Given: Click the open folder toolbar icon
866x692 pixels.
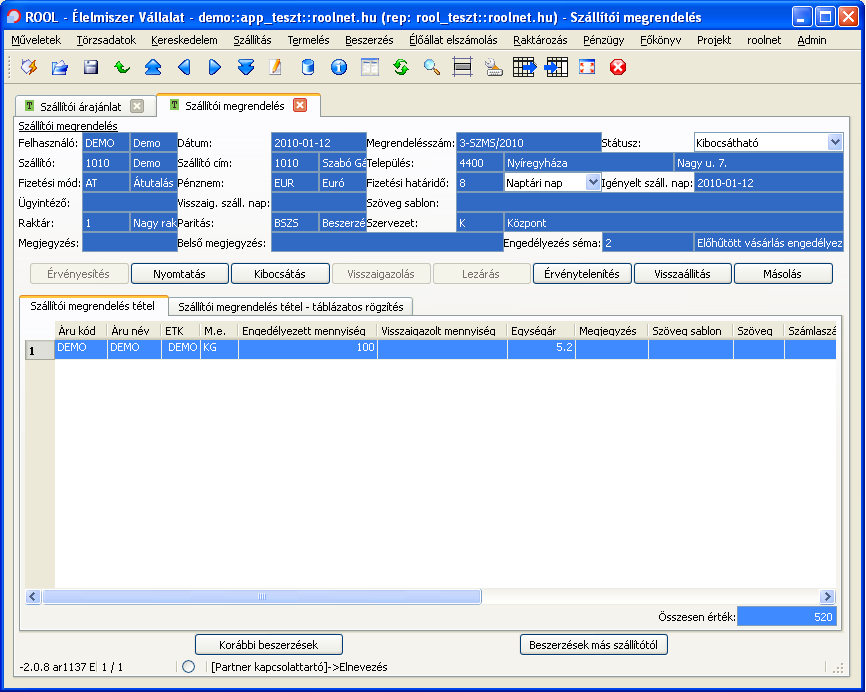Looking at the screenshot, I should [60, 67].
